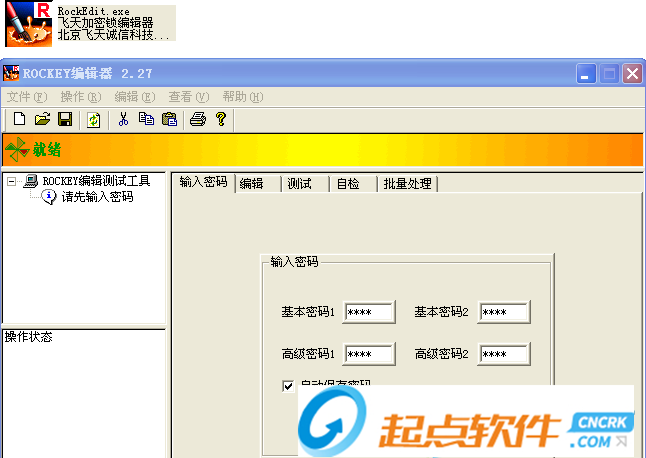Open the 查看(V) menu
The height and width of the screenshot is (458, 646).
coord(189,97)
